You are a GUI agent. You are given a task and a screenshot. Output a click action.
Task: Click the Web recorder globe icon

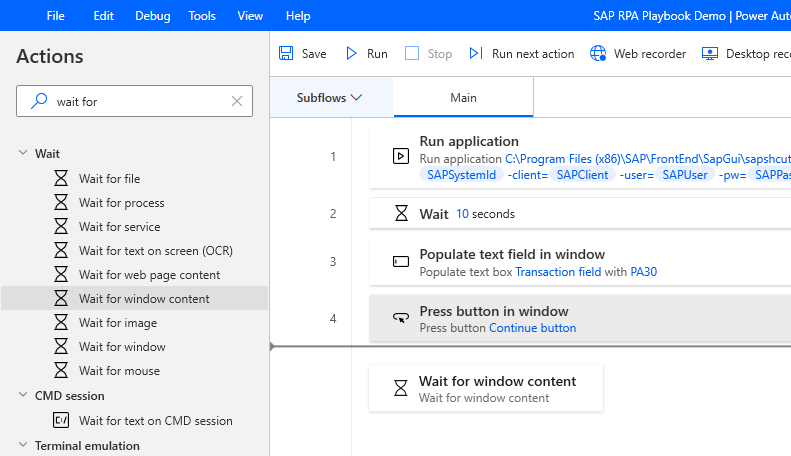tap(598, 53)
